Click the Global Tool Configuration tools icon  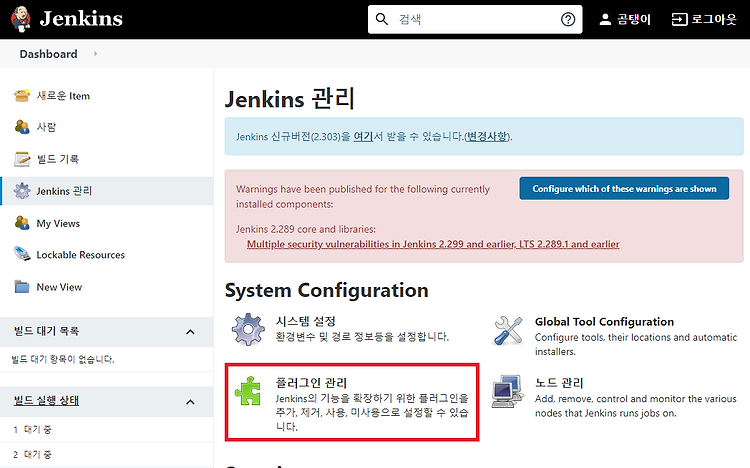[507, 330]
